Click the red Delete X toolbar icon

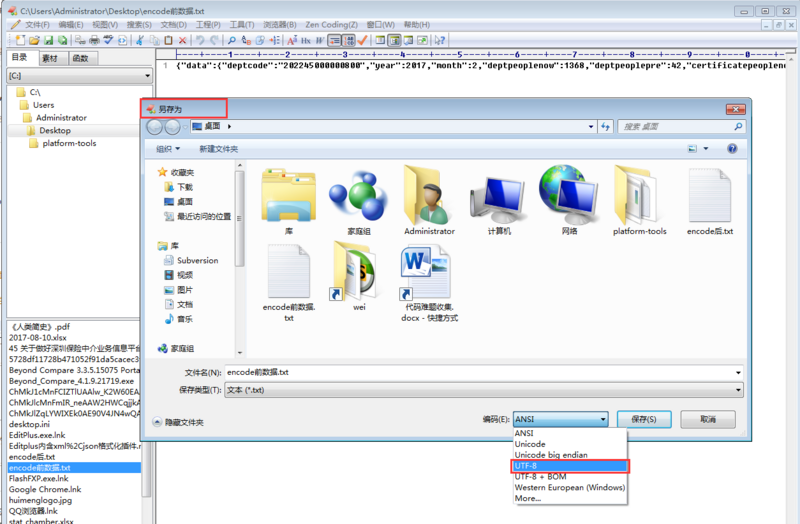click(x=182, y=40)
